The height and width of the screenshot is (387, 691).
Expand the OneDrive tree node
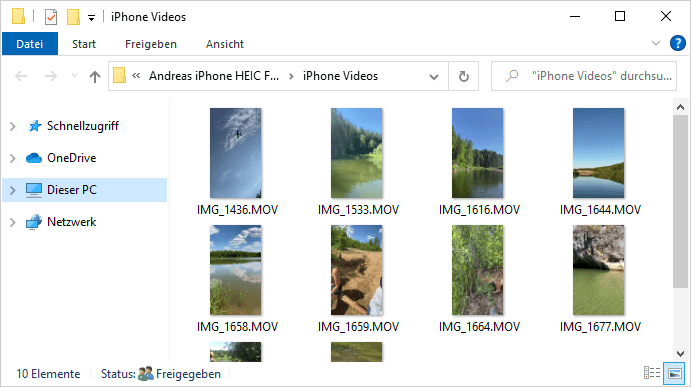pos(12,158)
